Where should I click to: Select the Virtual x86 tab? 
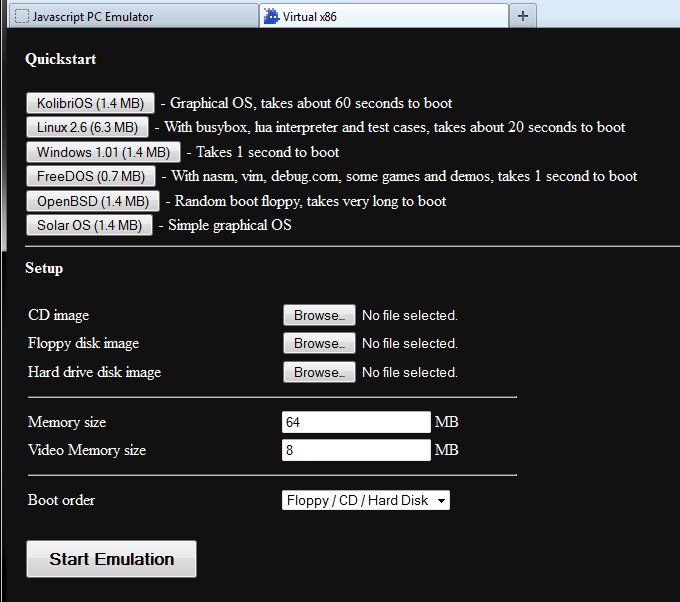[384, 16]
